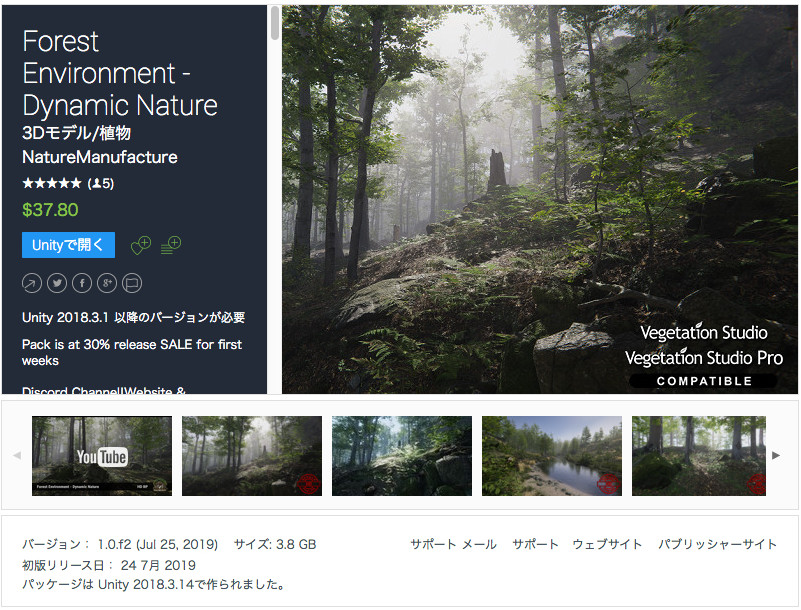This screenshot has height=610, width=801.
Task: Click the Forest Environment - Dynamic Nature title
Action: click(120, 73)
